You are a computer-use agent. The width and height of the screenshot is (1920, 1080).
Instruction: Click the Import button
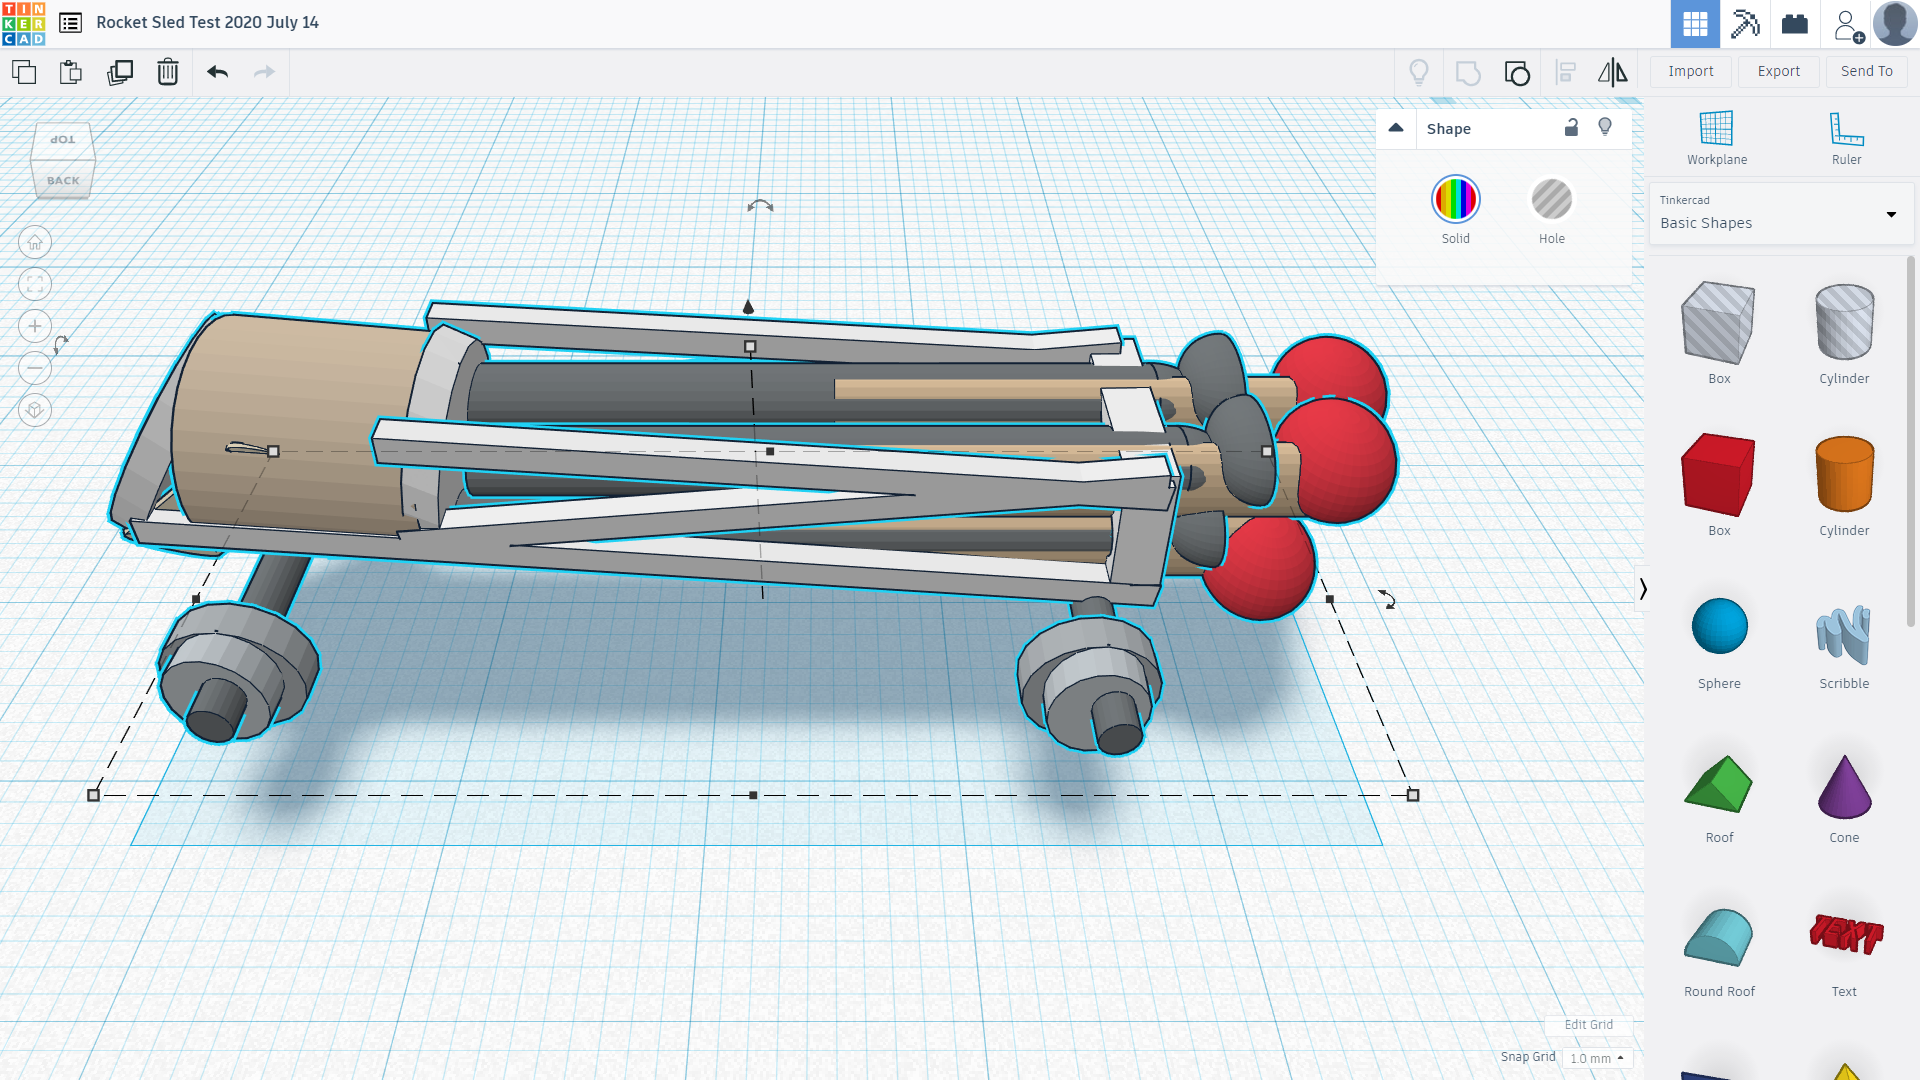(1690, 71)
